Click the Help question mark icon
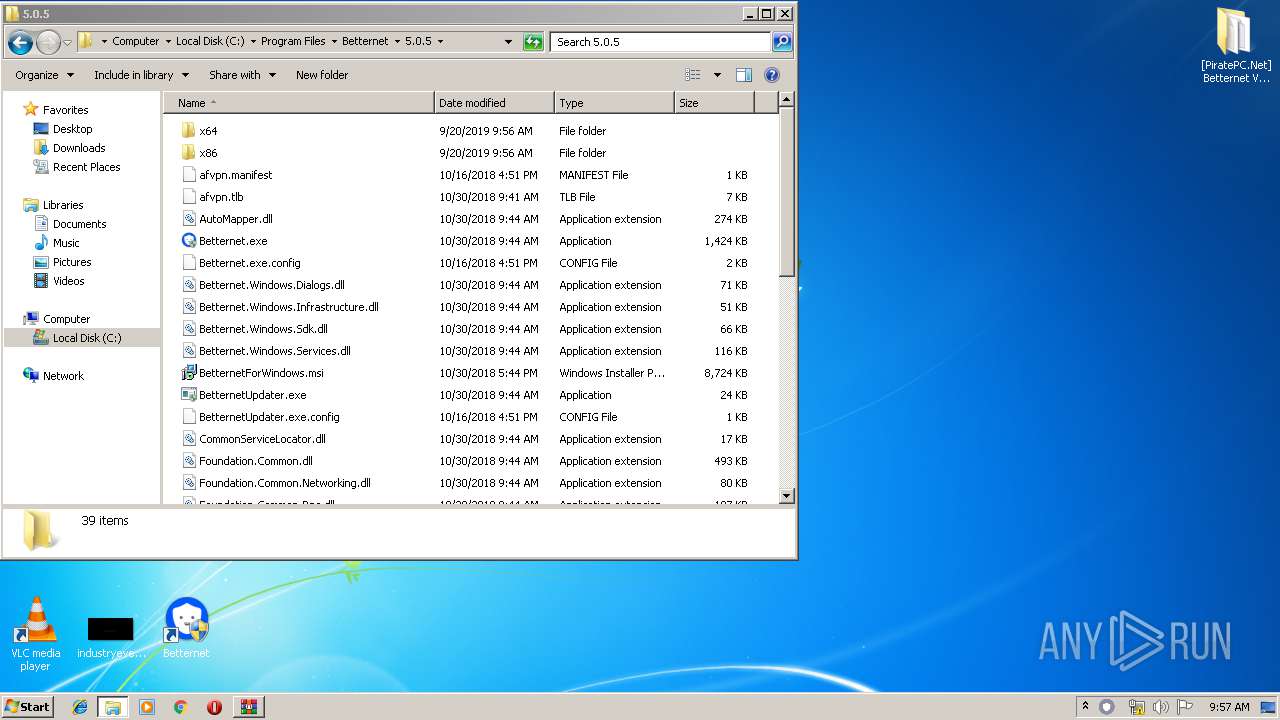The width and height of the screenshot is (1280, 720). coord(771,75)
